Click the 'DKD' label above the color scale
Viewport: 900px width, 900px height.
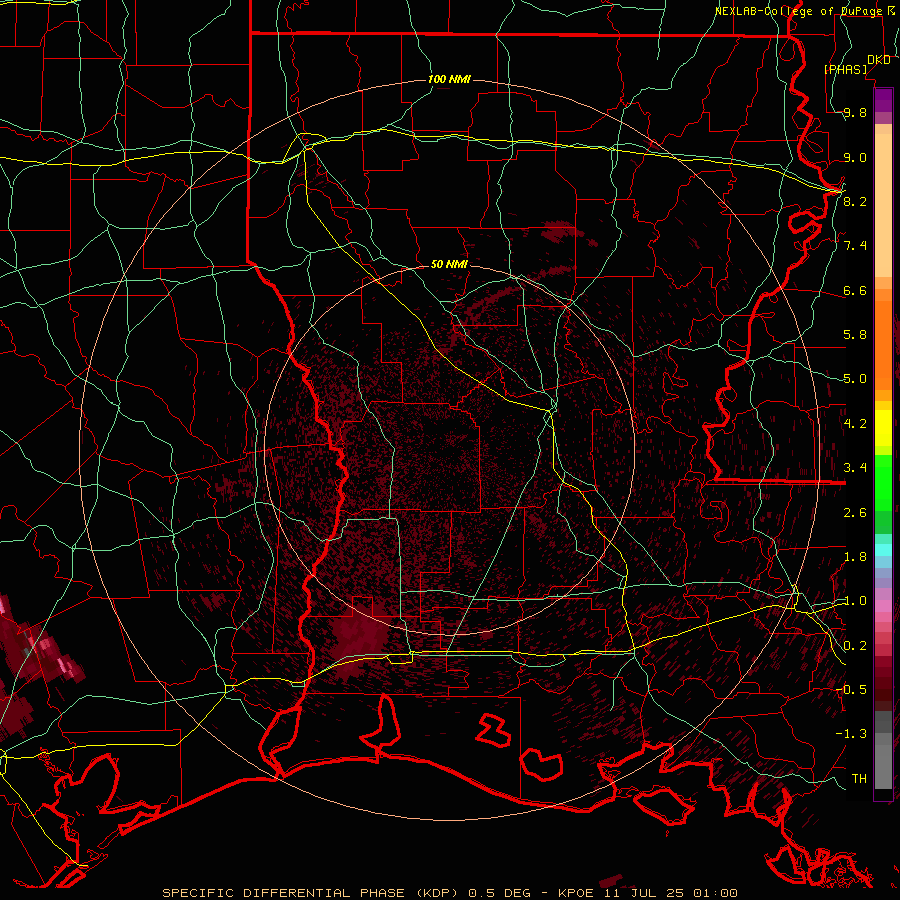878,60
